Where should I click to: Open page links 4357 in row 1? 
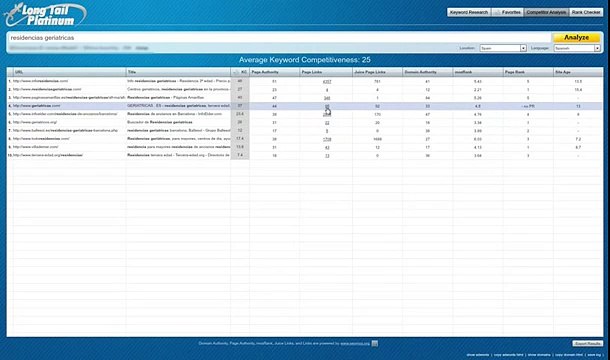(x=327, y=82)
